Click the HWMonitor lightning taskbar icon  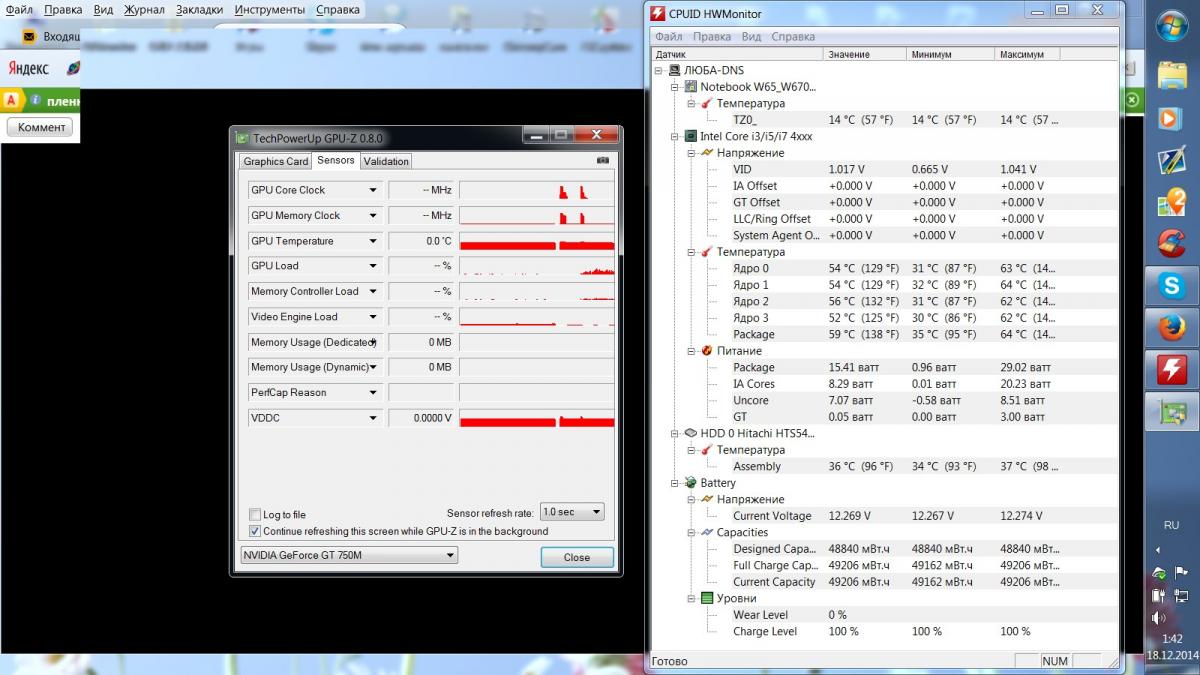[1171, 370]
